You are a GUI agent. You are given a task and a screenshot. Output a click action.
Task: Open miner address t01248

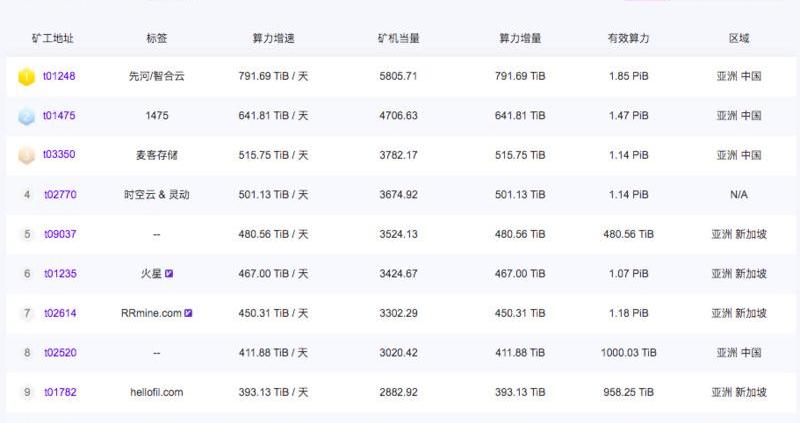click(x=59, y=76)
